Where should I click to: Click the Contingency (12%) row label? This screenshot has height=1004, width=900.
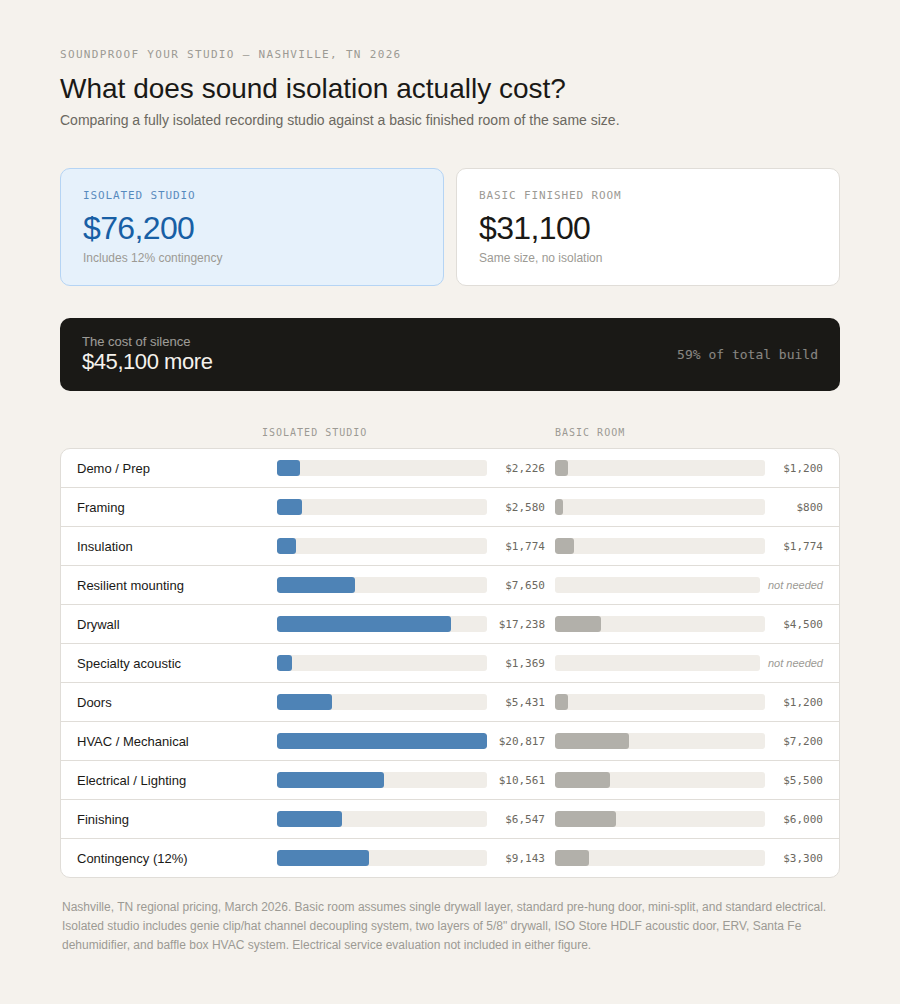132,858
